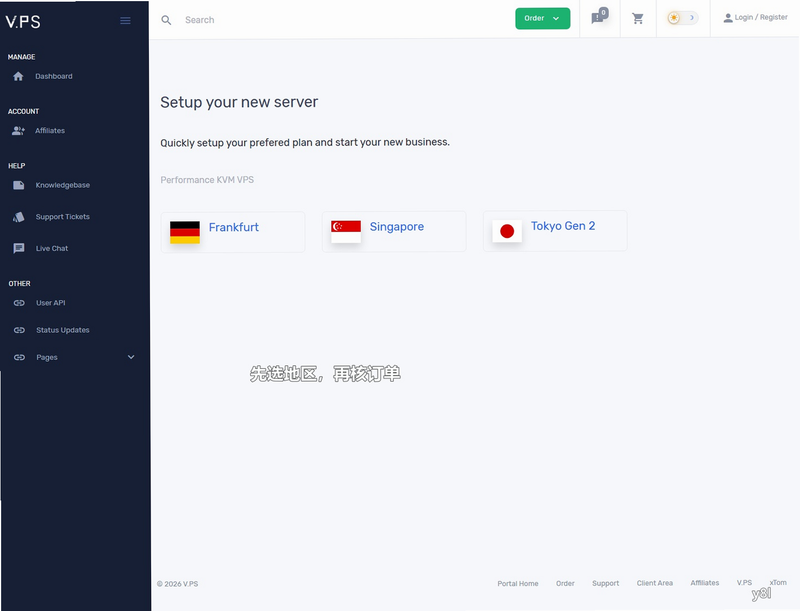Screen dimensions: 800x611
Task: Click the Setup your new server heading
Action: pyautogui.click(x=239, y=102)
